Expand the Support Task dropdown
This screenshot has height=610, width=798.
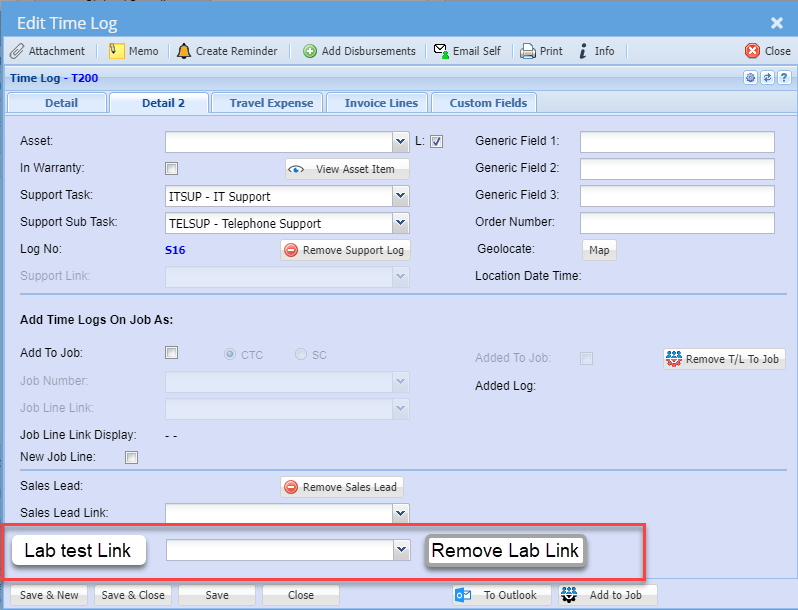400,197
